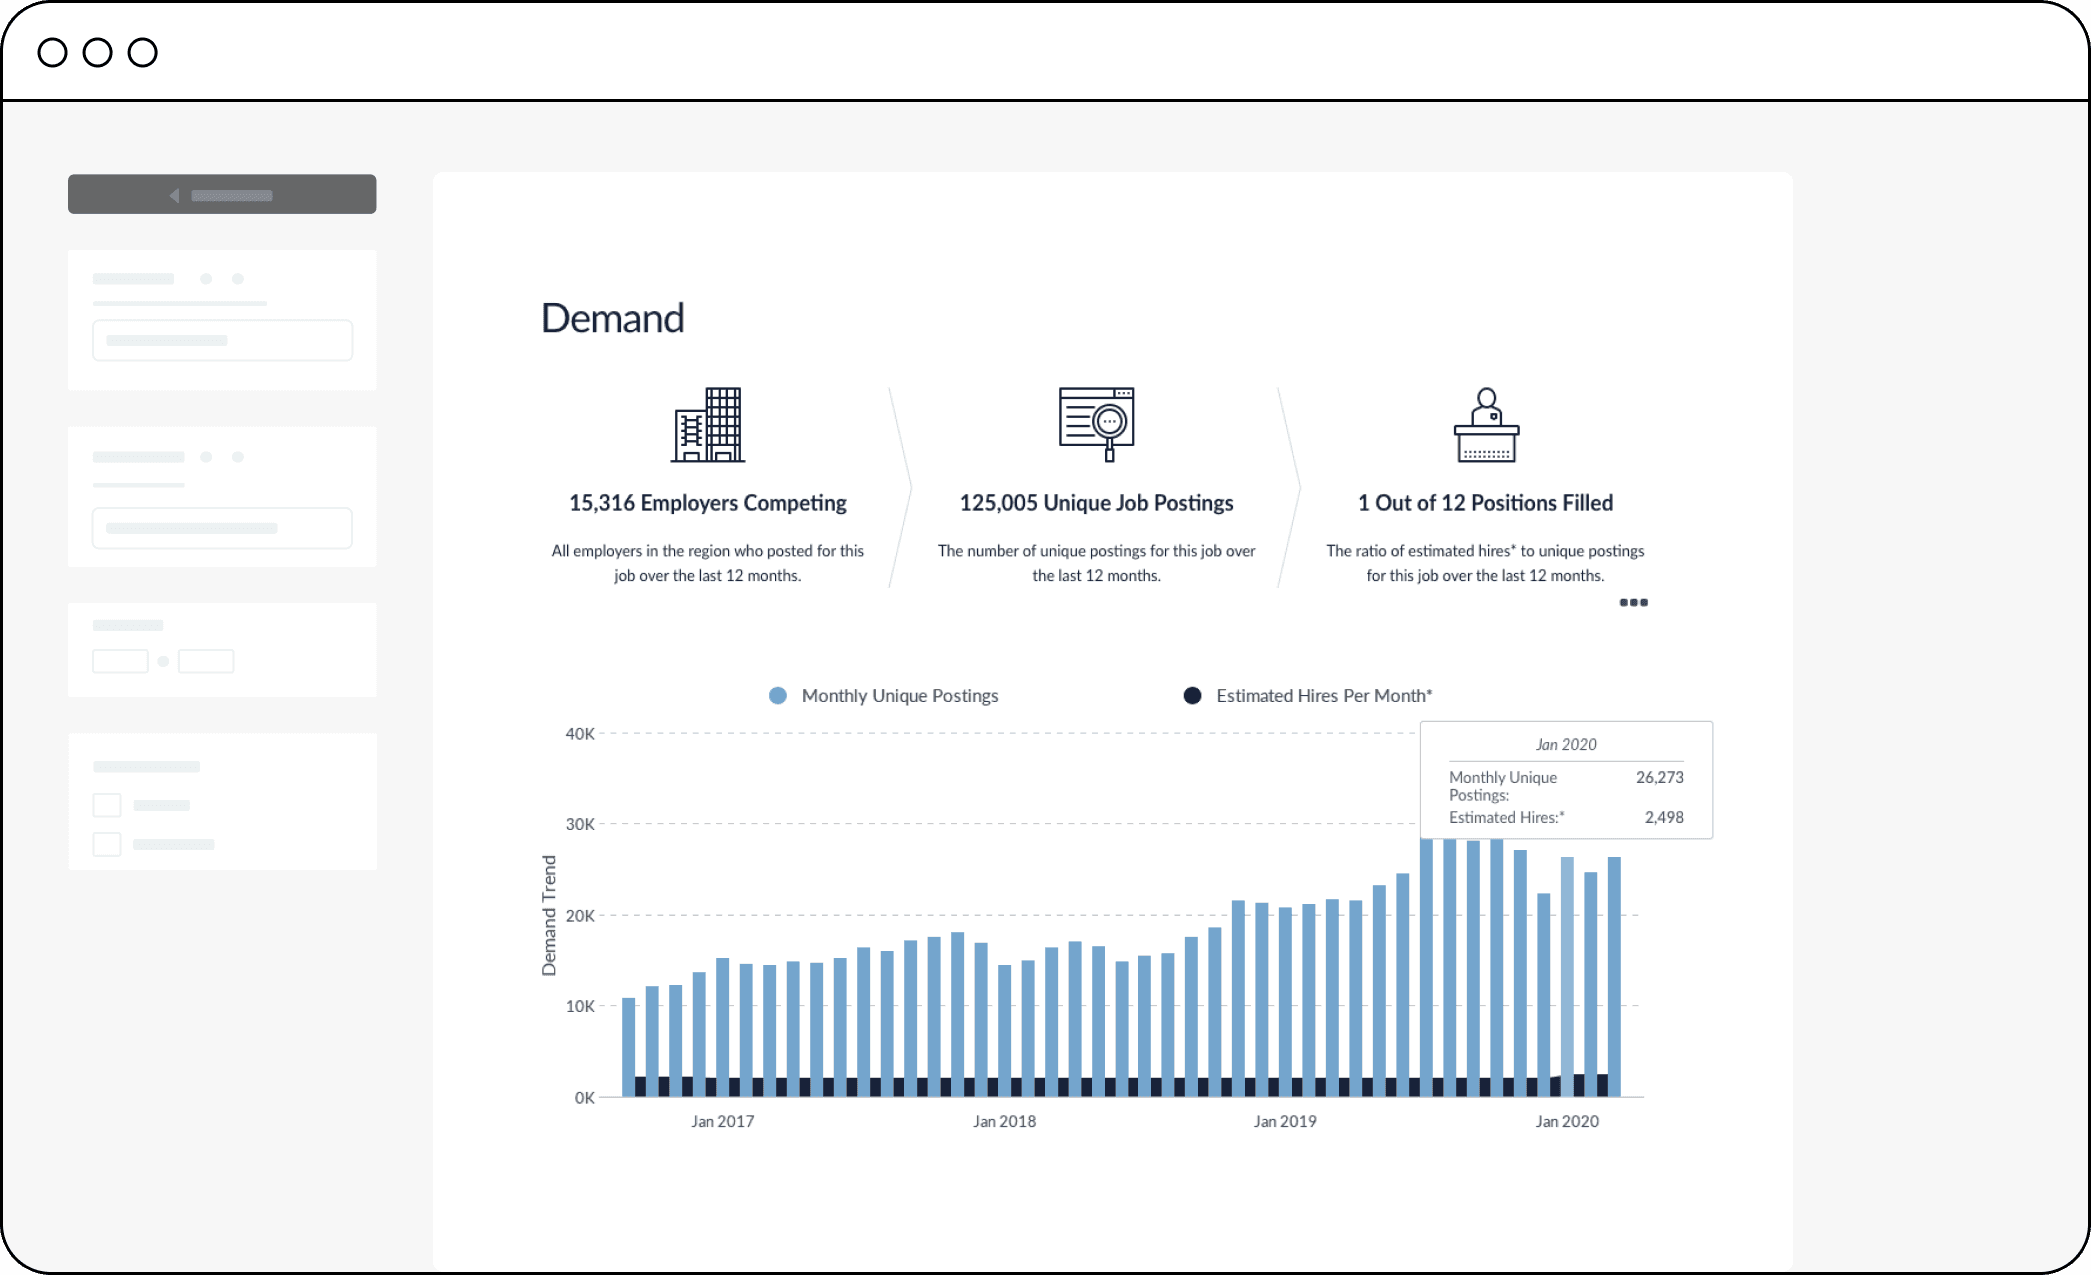
Task: Toggle Monthly Unique Postings legend dot
Action: tap(778, 696)
